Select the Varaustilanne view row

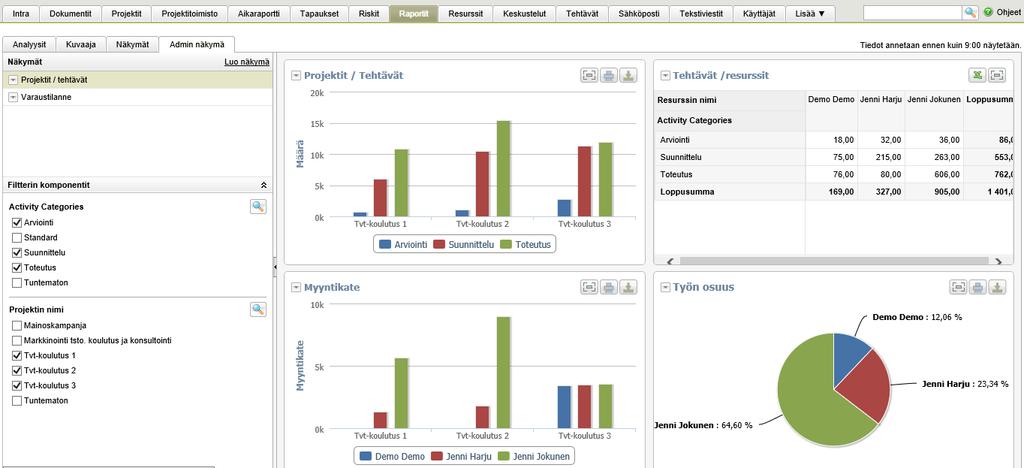click(x=138, y=97)
